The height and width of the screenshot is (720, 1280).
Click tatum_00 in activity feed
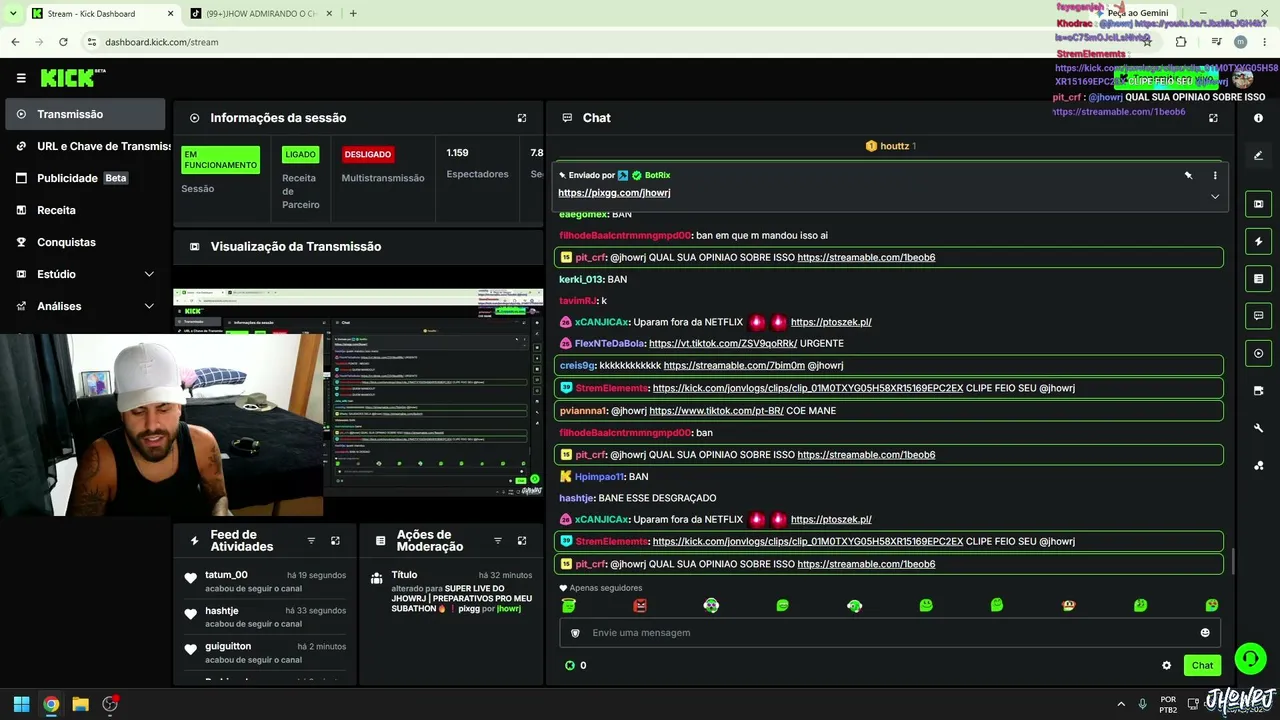coord(226,575)
